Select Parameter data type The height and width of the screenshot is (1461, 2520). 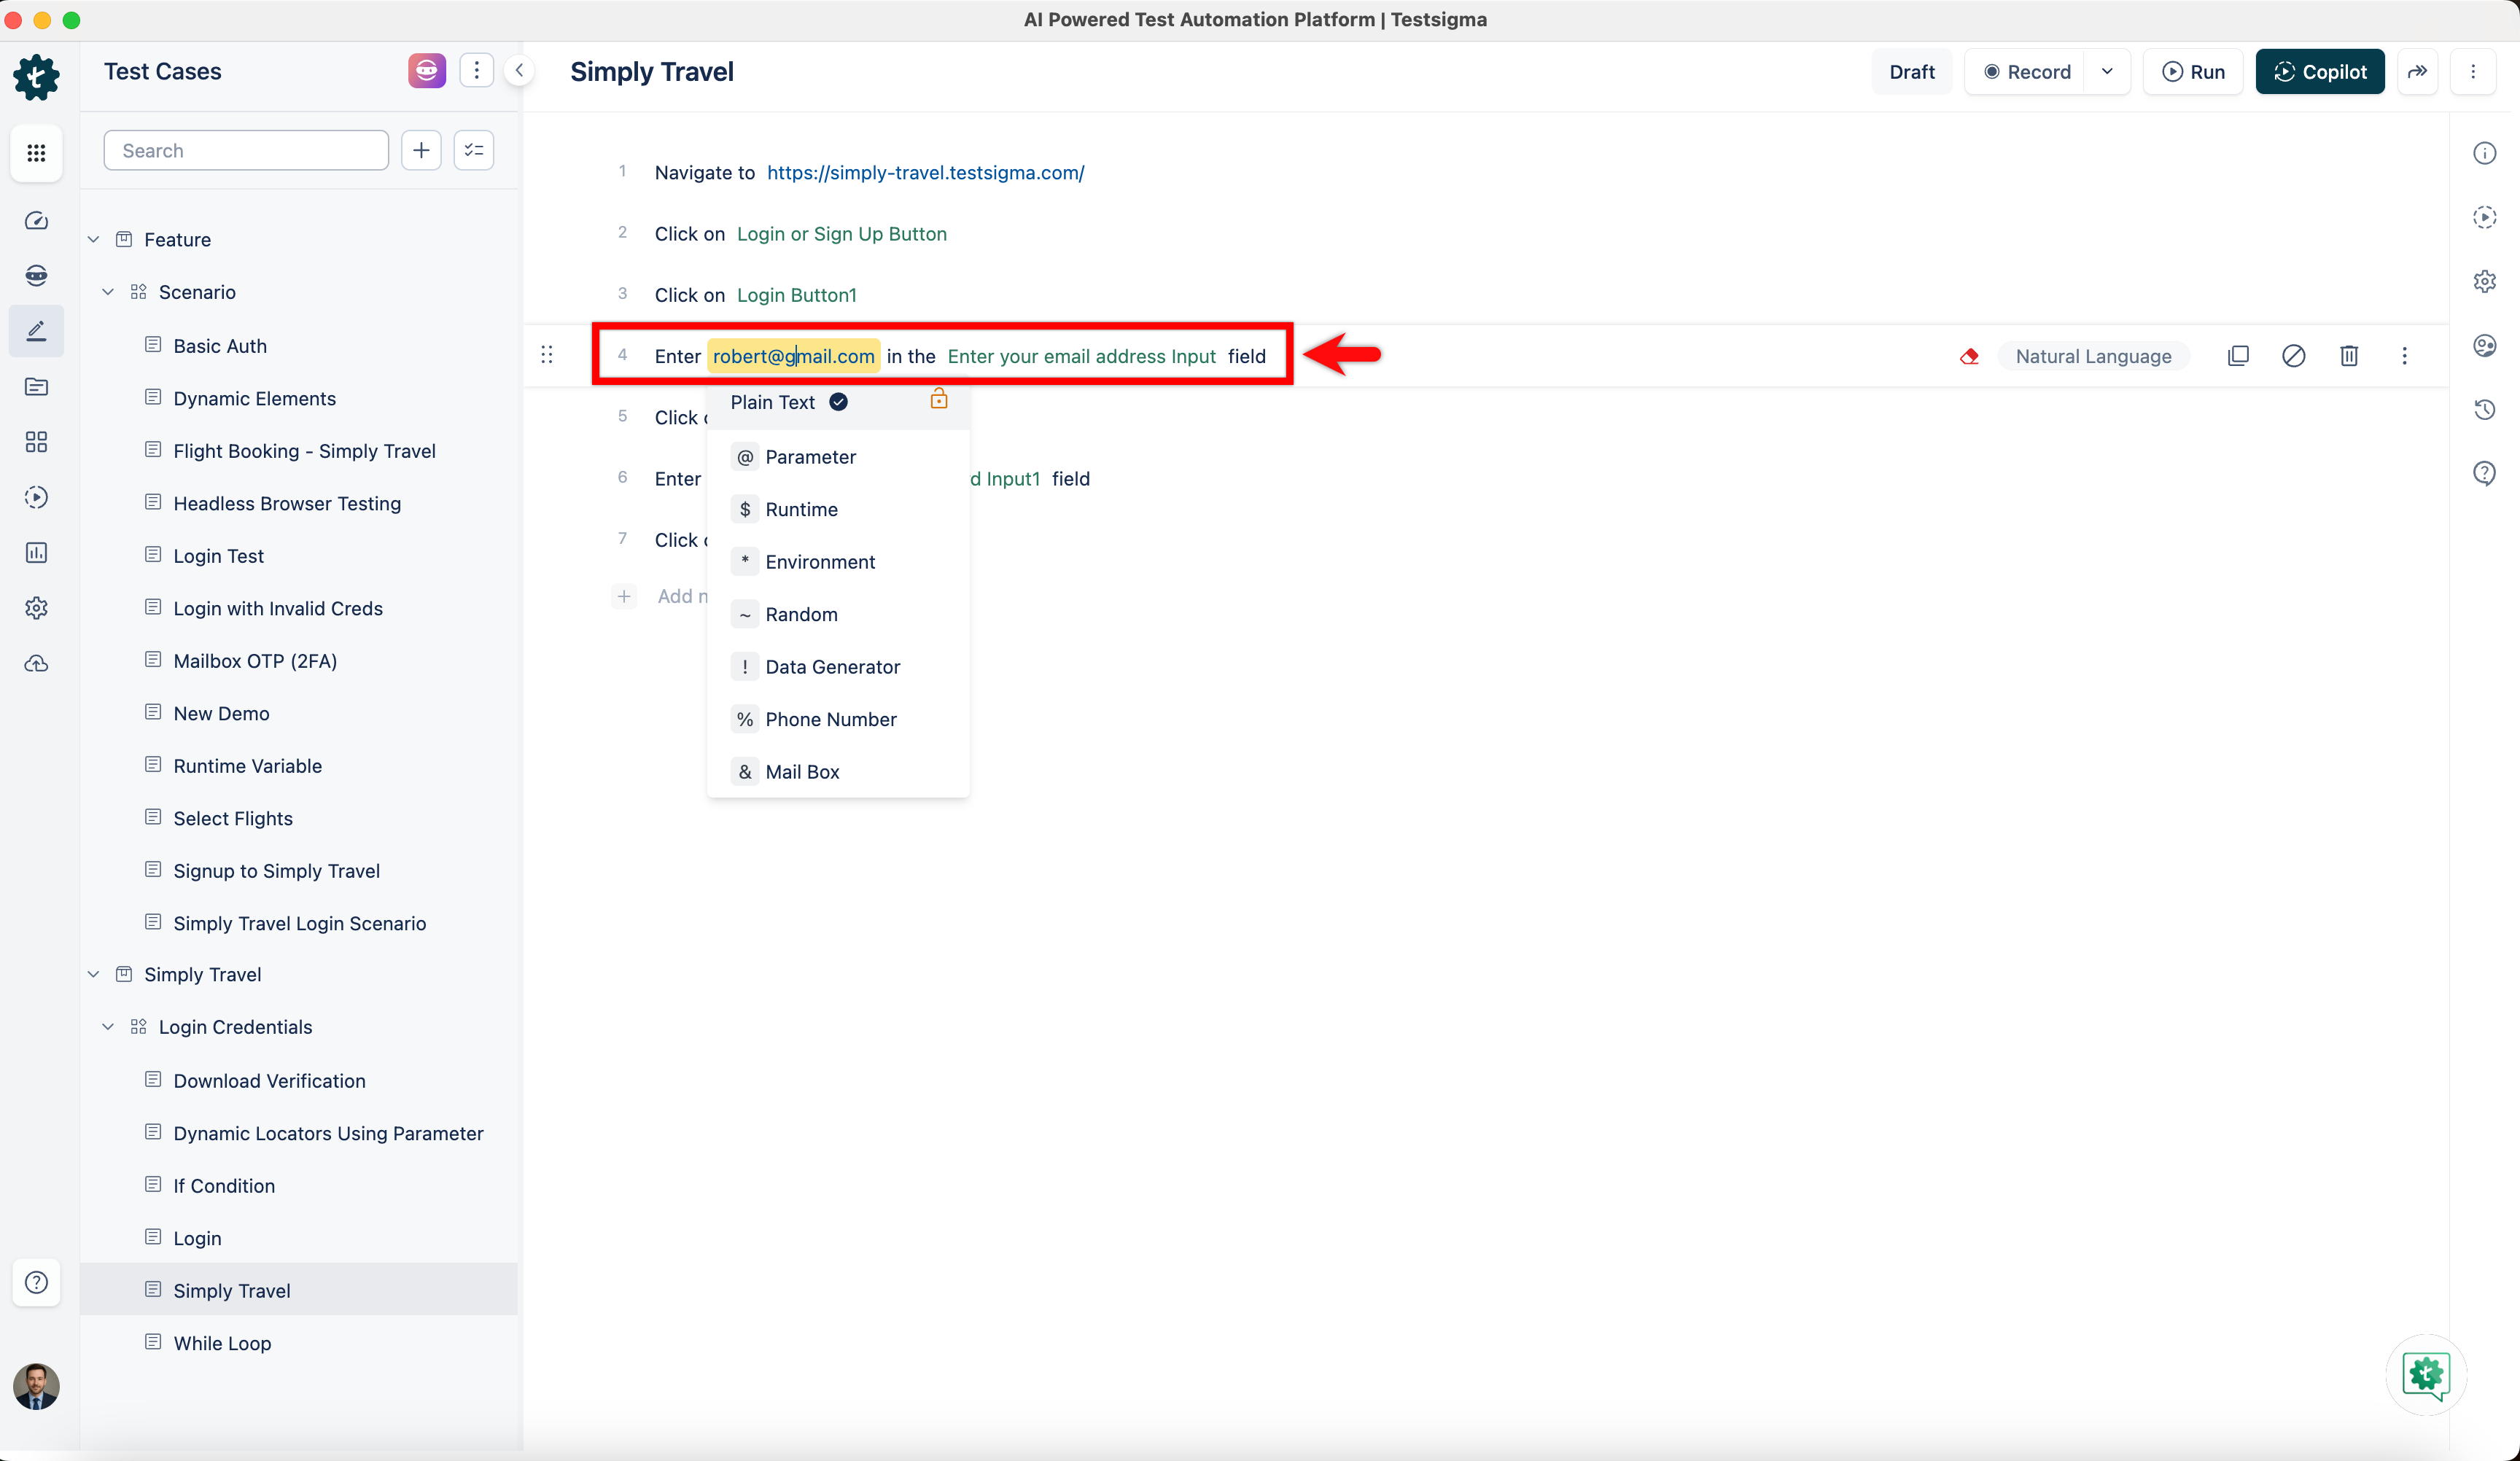coord(838,457)
